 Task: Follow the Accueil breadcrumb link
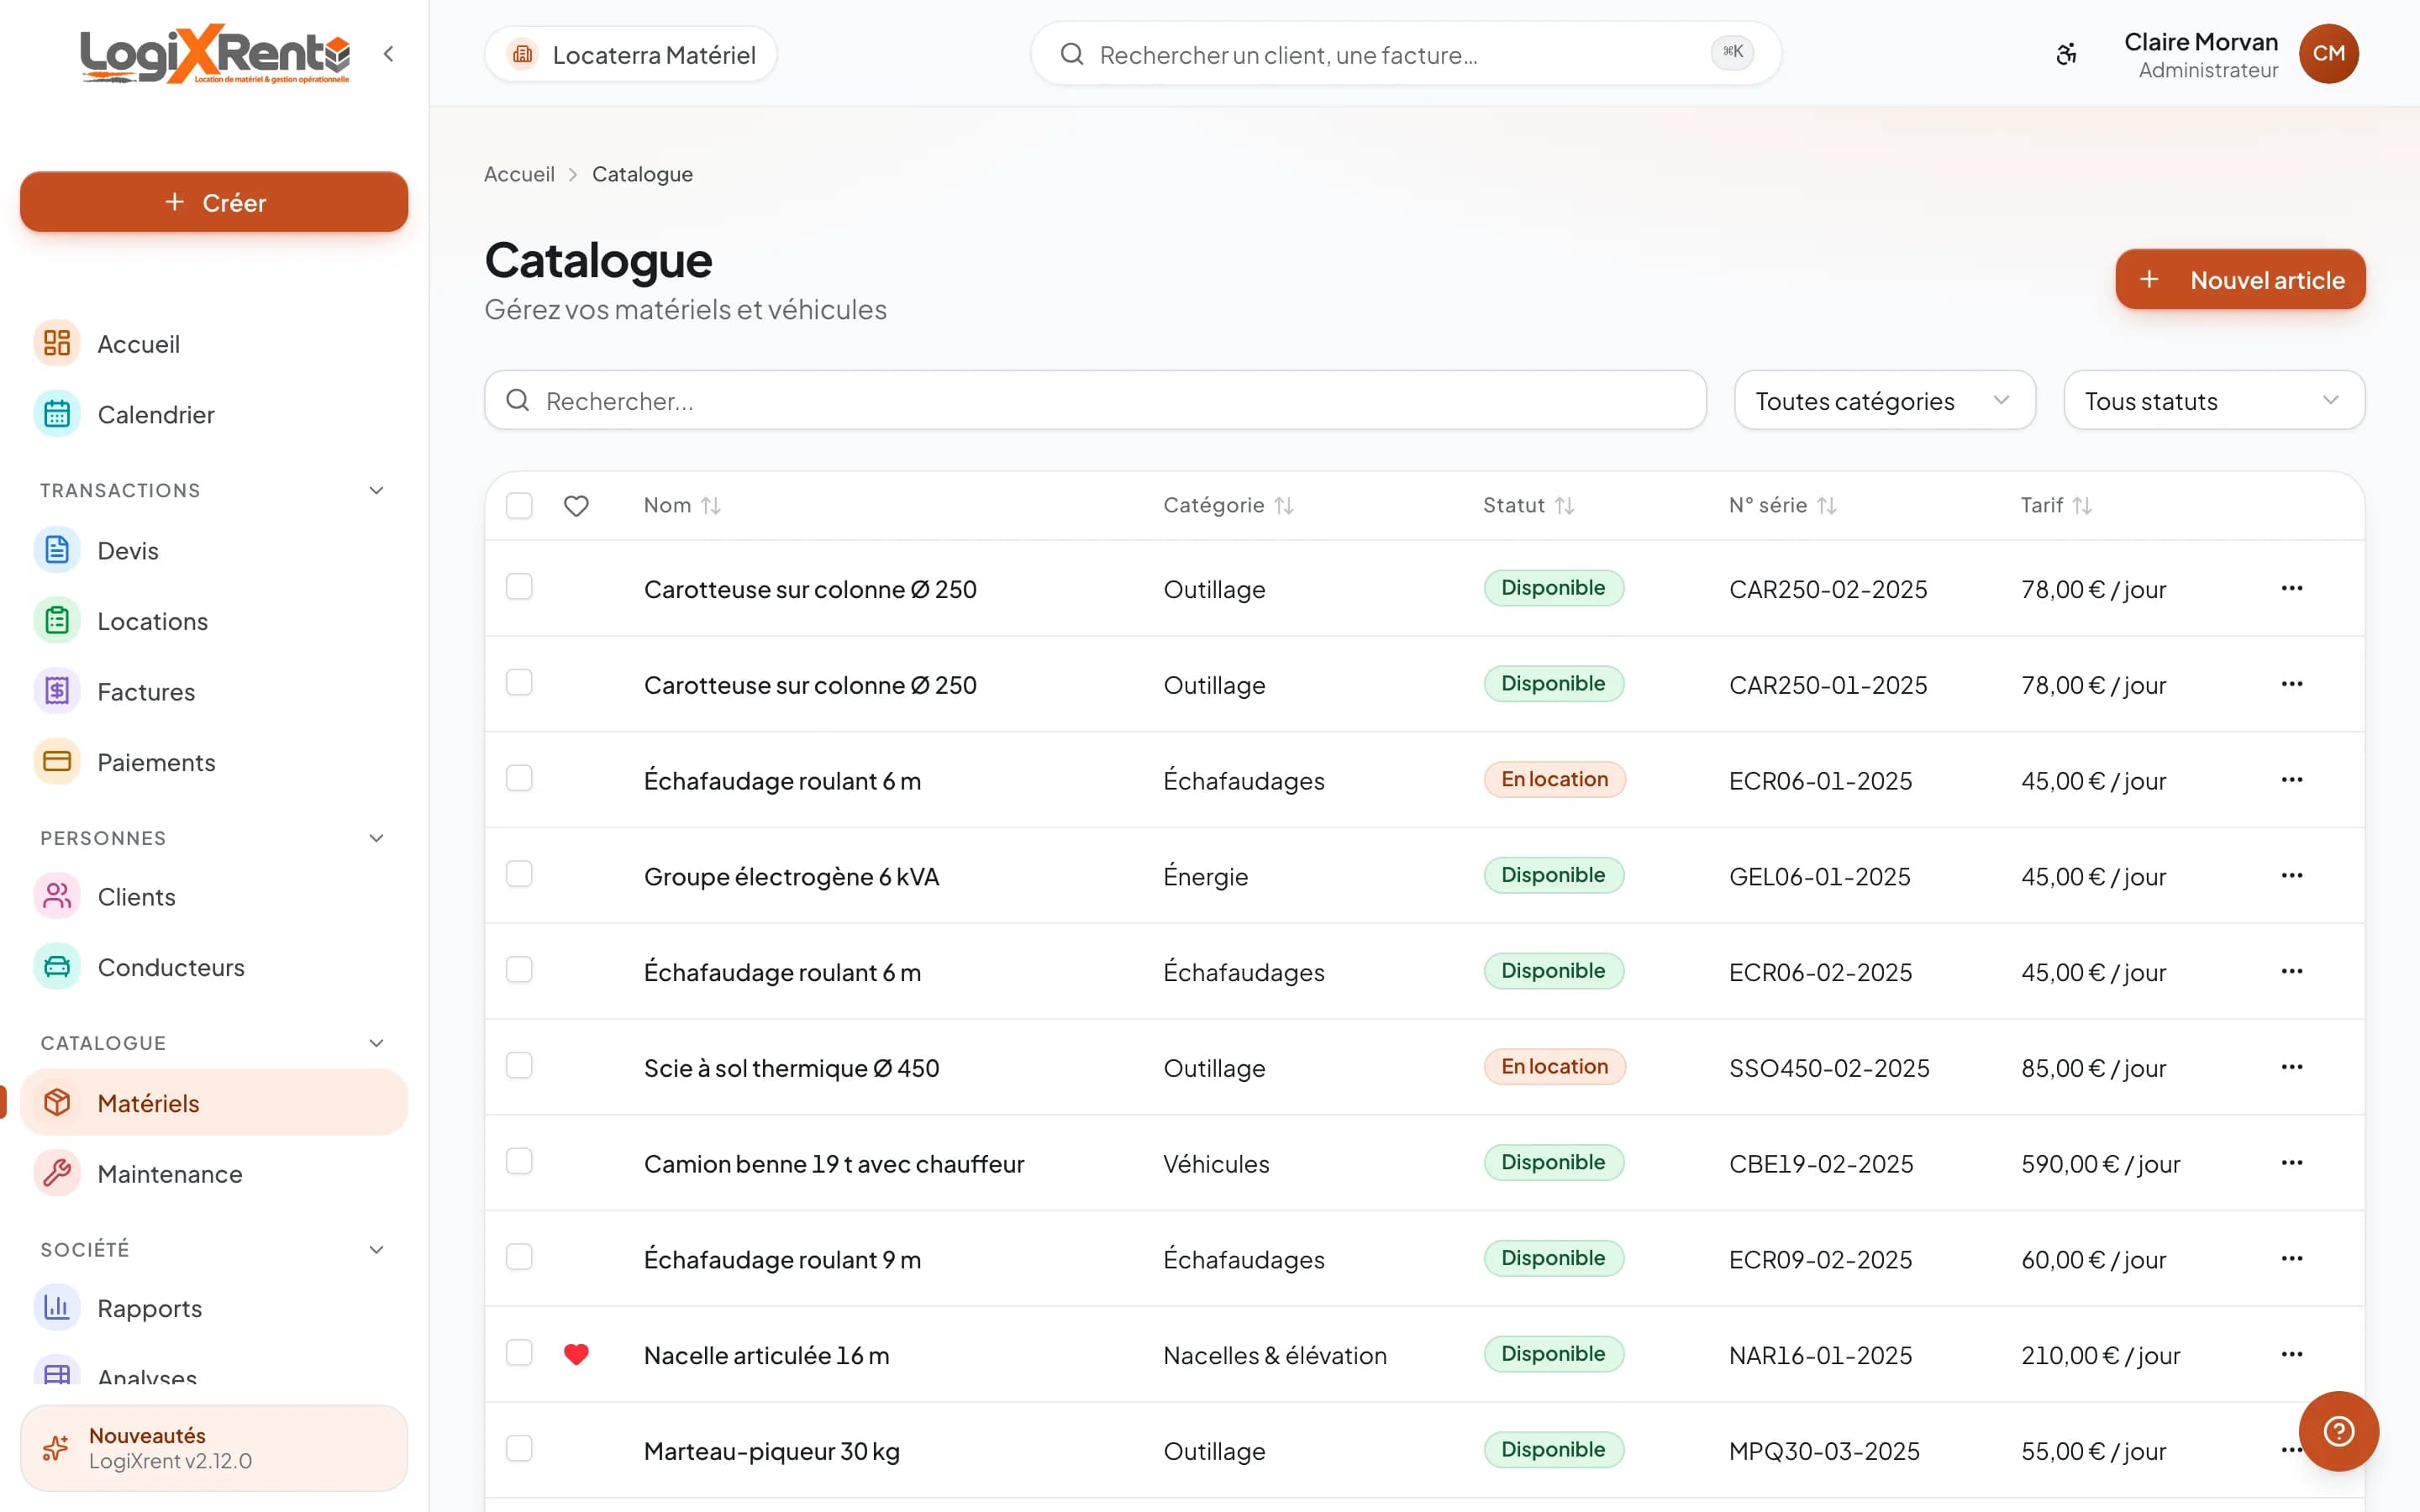click(x=519, y=175)
